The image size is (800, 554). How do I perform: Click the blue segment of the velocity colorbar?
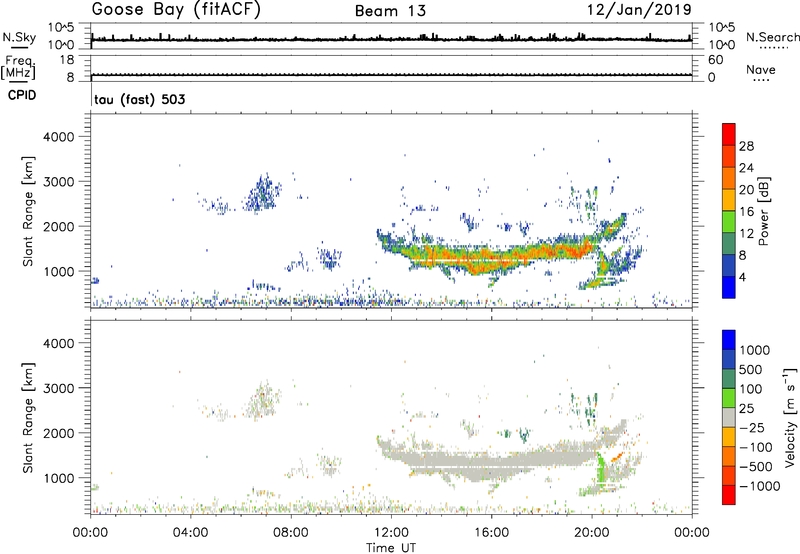[729, 340]
